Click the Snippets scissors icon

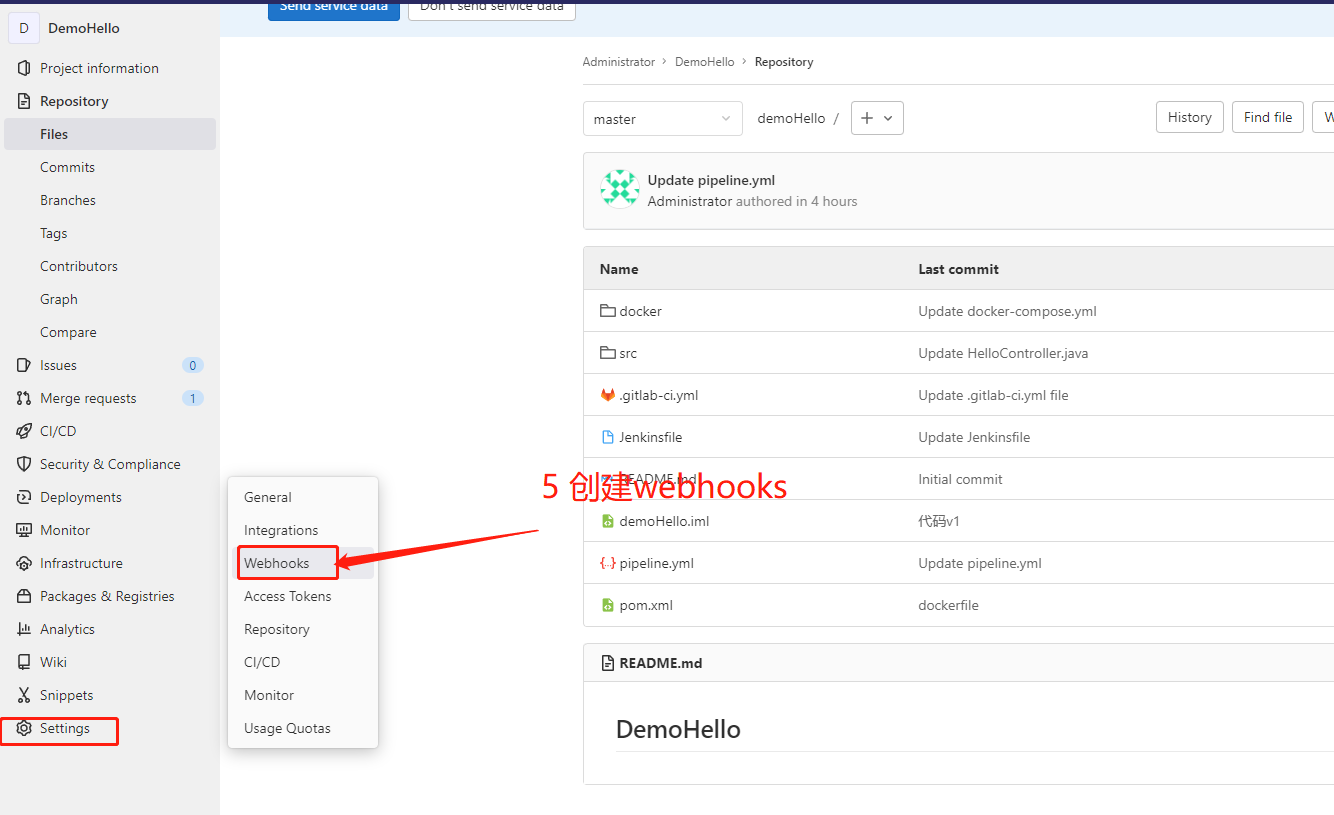[24, 695]
